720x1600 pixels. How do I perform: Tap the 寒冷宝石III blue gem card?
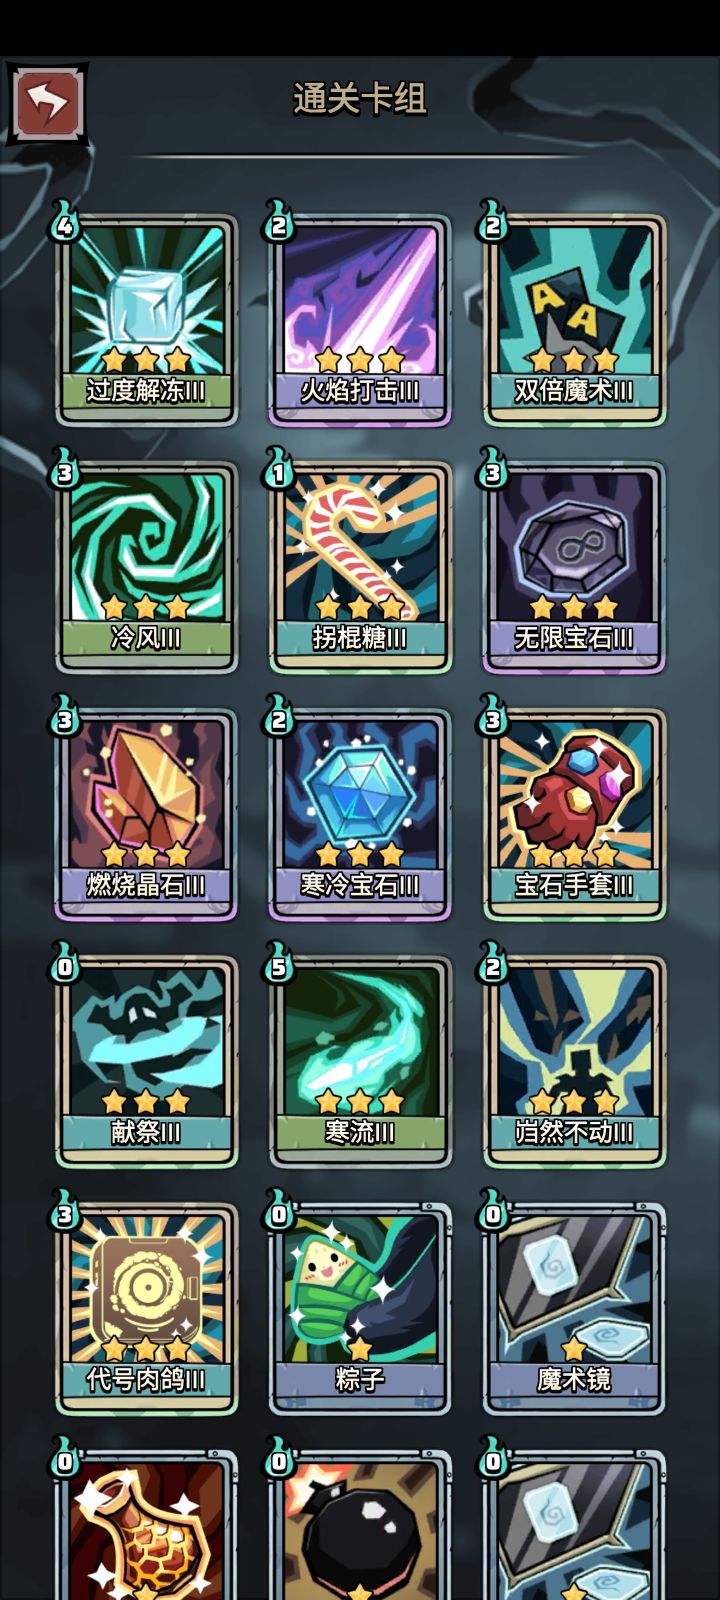360,814
